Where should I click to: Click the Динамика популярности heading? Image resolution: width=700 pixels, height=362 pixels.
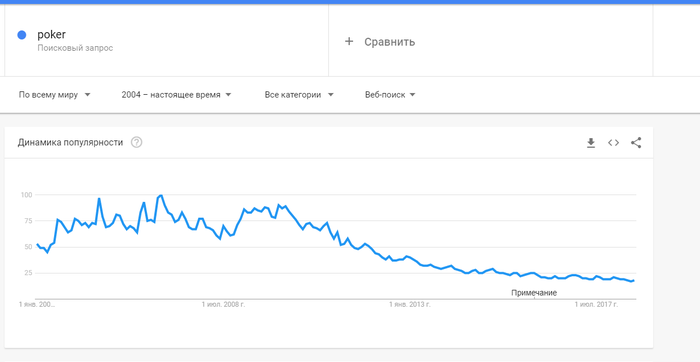70,142
